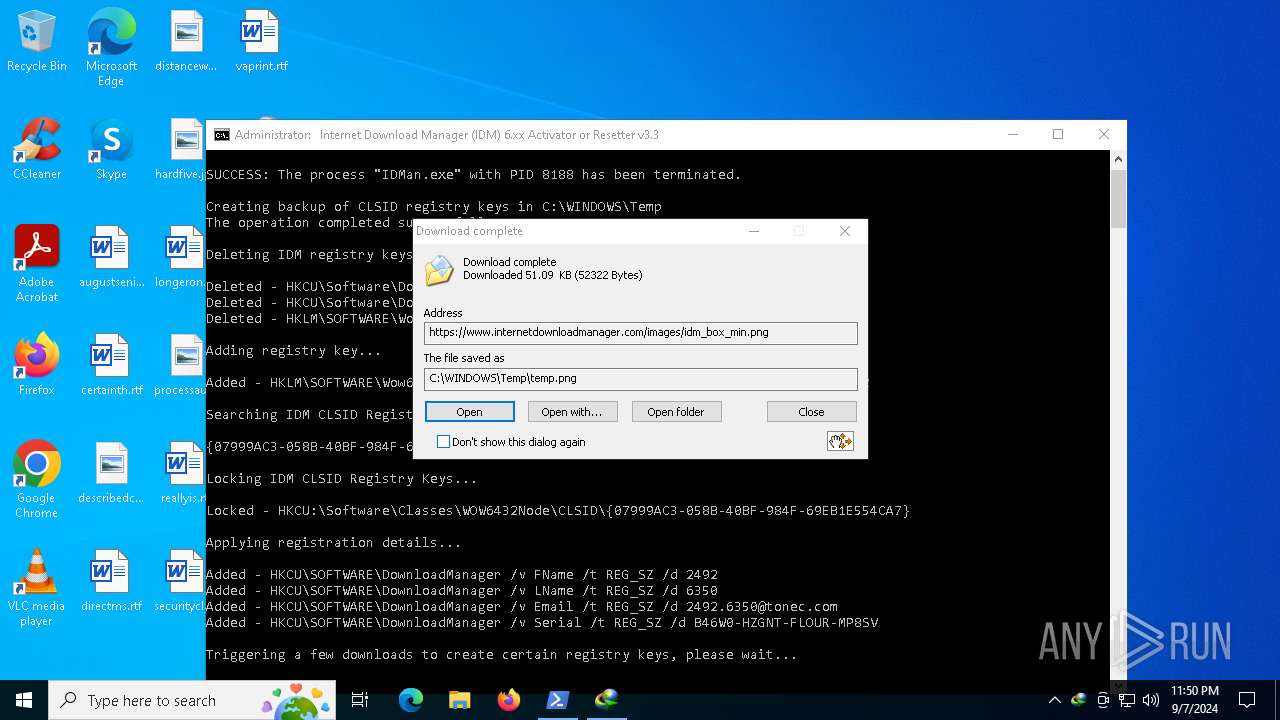Click the Open button in download dialog

pyautogui.click(x=470, y=412)
